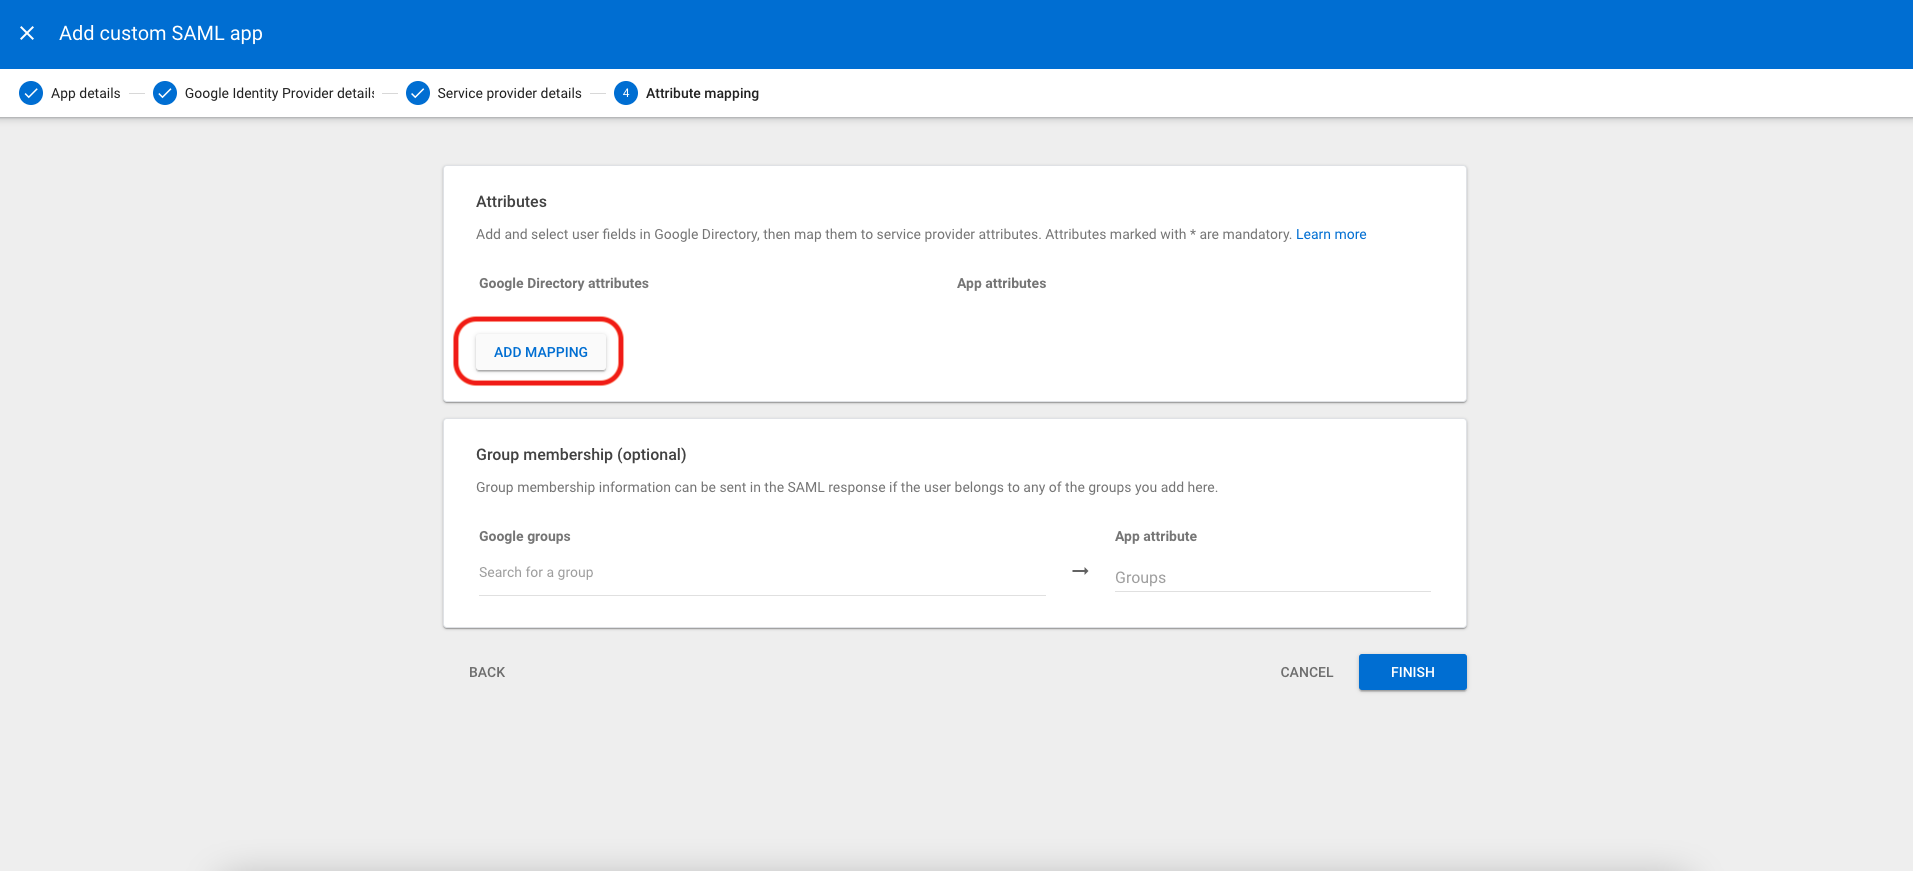Click the arrow icon between groups and attribute
Viewport: 1913px width, 871px height.
pyautogui.click(x=1080, y=571)
